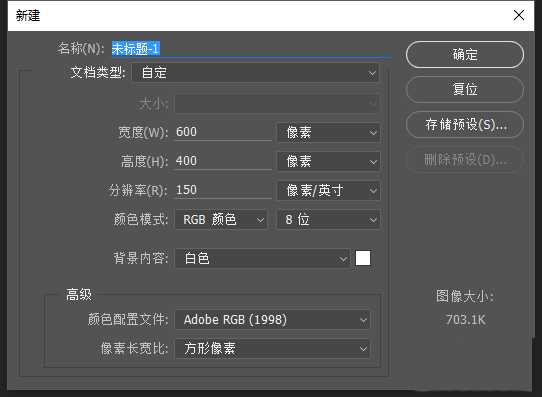Open the 背景内容 dropdown showing 白色
Viewport: 542px width, 397px height.
(x=262, y=258)
